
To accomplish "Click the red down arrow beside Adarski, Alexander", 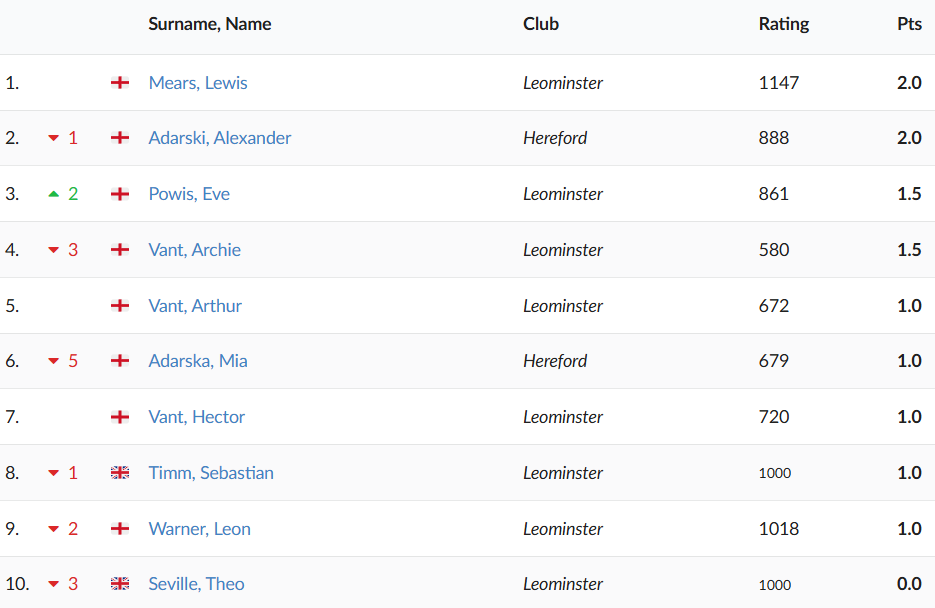I will coord(54,138).
